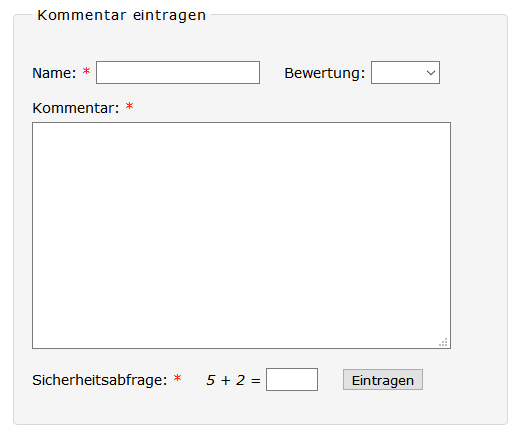
Task: Grab the textarea resize handle corner
Action: (443, 342)
